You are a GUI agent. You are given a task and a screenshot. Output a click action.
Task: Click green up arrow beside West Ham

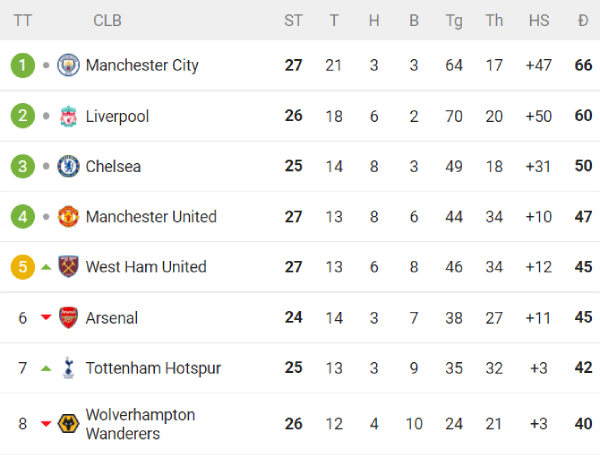click(45, 267)
